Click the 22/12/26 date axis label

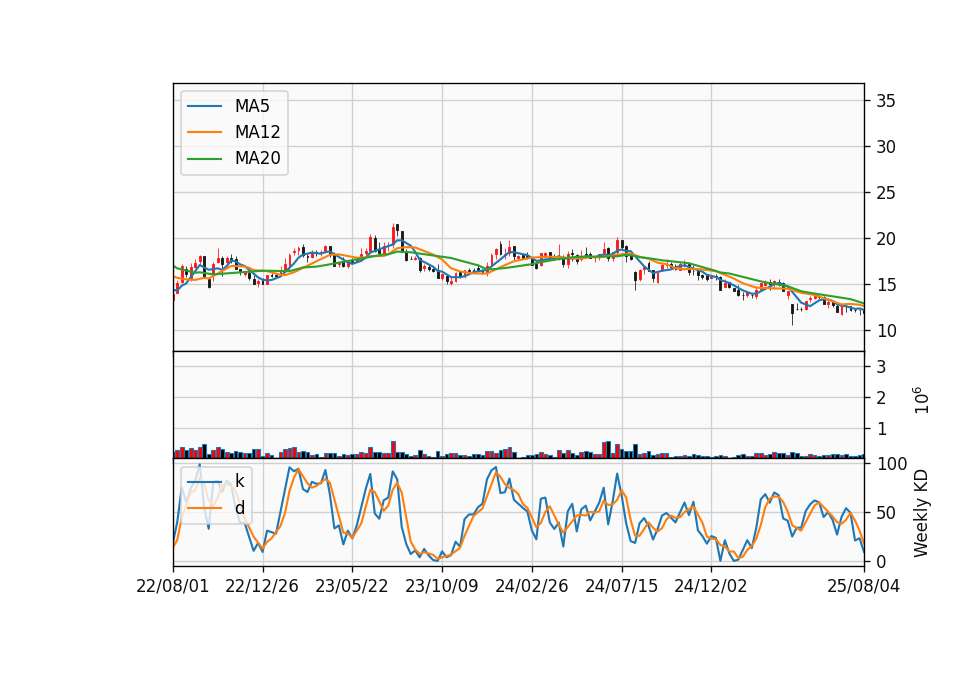pos(262,586)
